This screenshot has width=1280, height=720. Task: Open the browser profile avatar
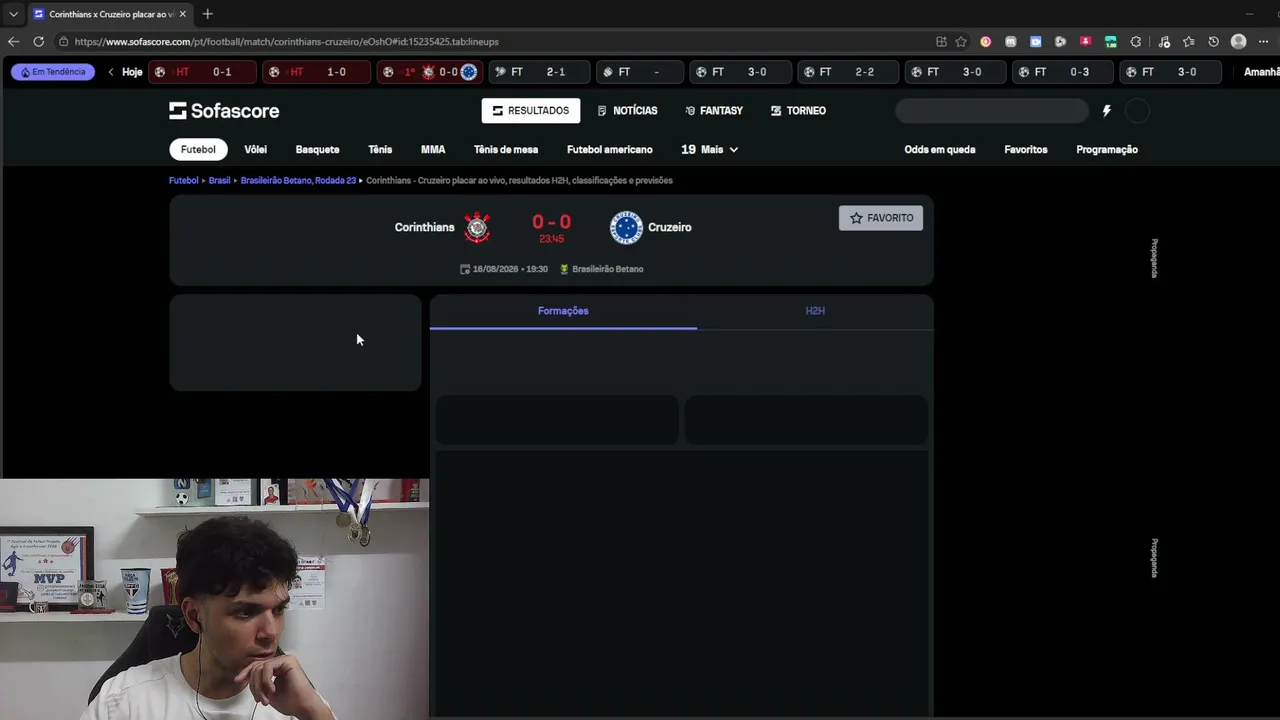1239,42
